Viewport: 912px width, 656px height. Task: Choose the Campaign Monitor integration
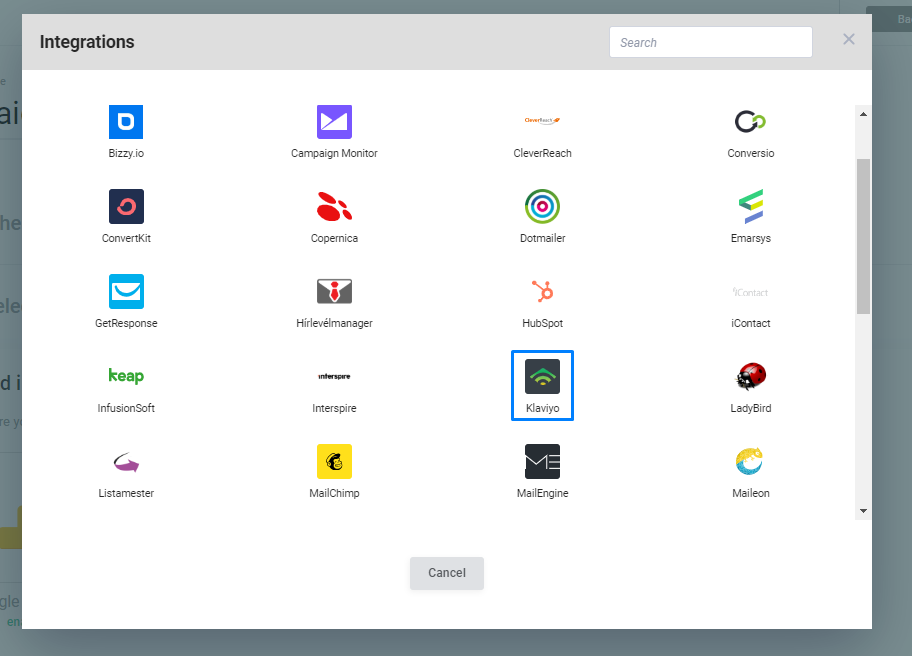[x=334, y=121]
